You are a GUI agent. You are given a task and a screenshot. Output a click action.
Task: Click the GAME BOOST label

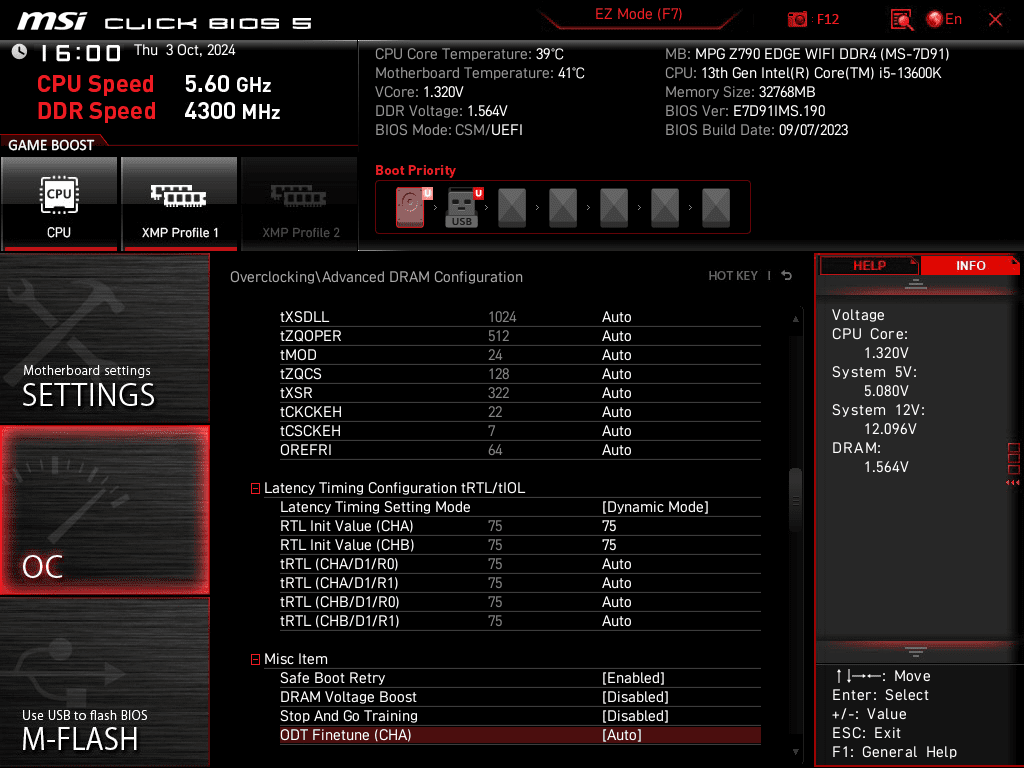[x=51, y=145]
